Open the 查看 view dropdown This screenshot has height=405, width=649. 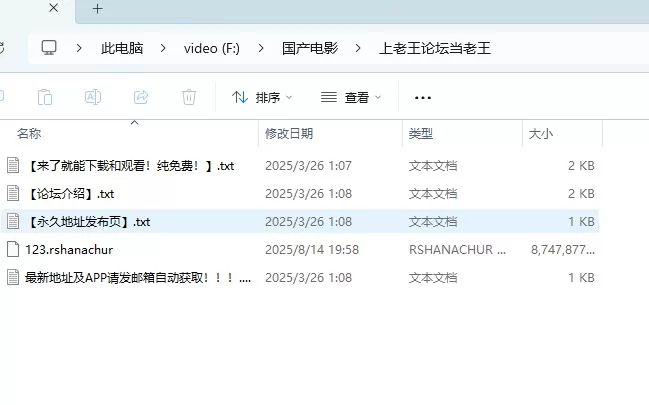pos(351,98)
